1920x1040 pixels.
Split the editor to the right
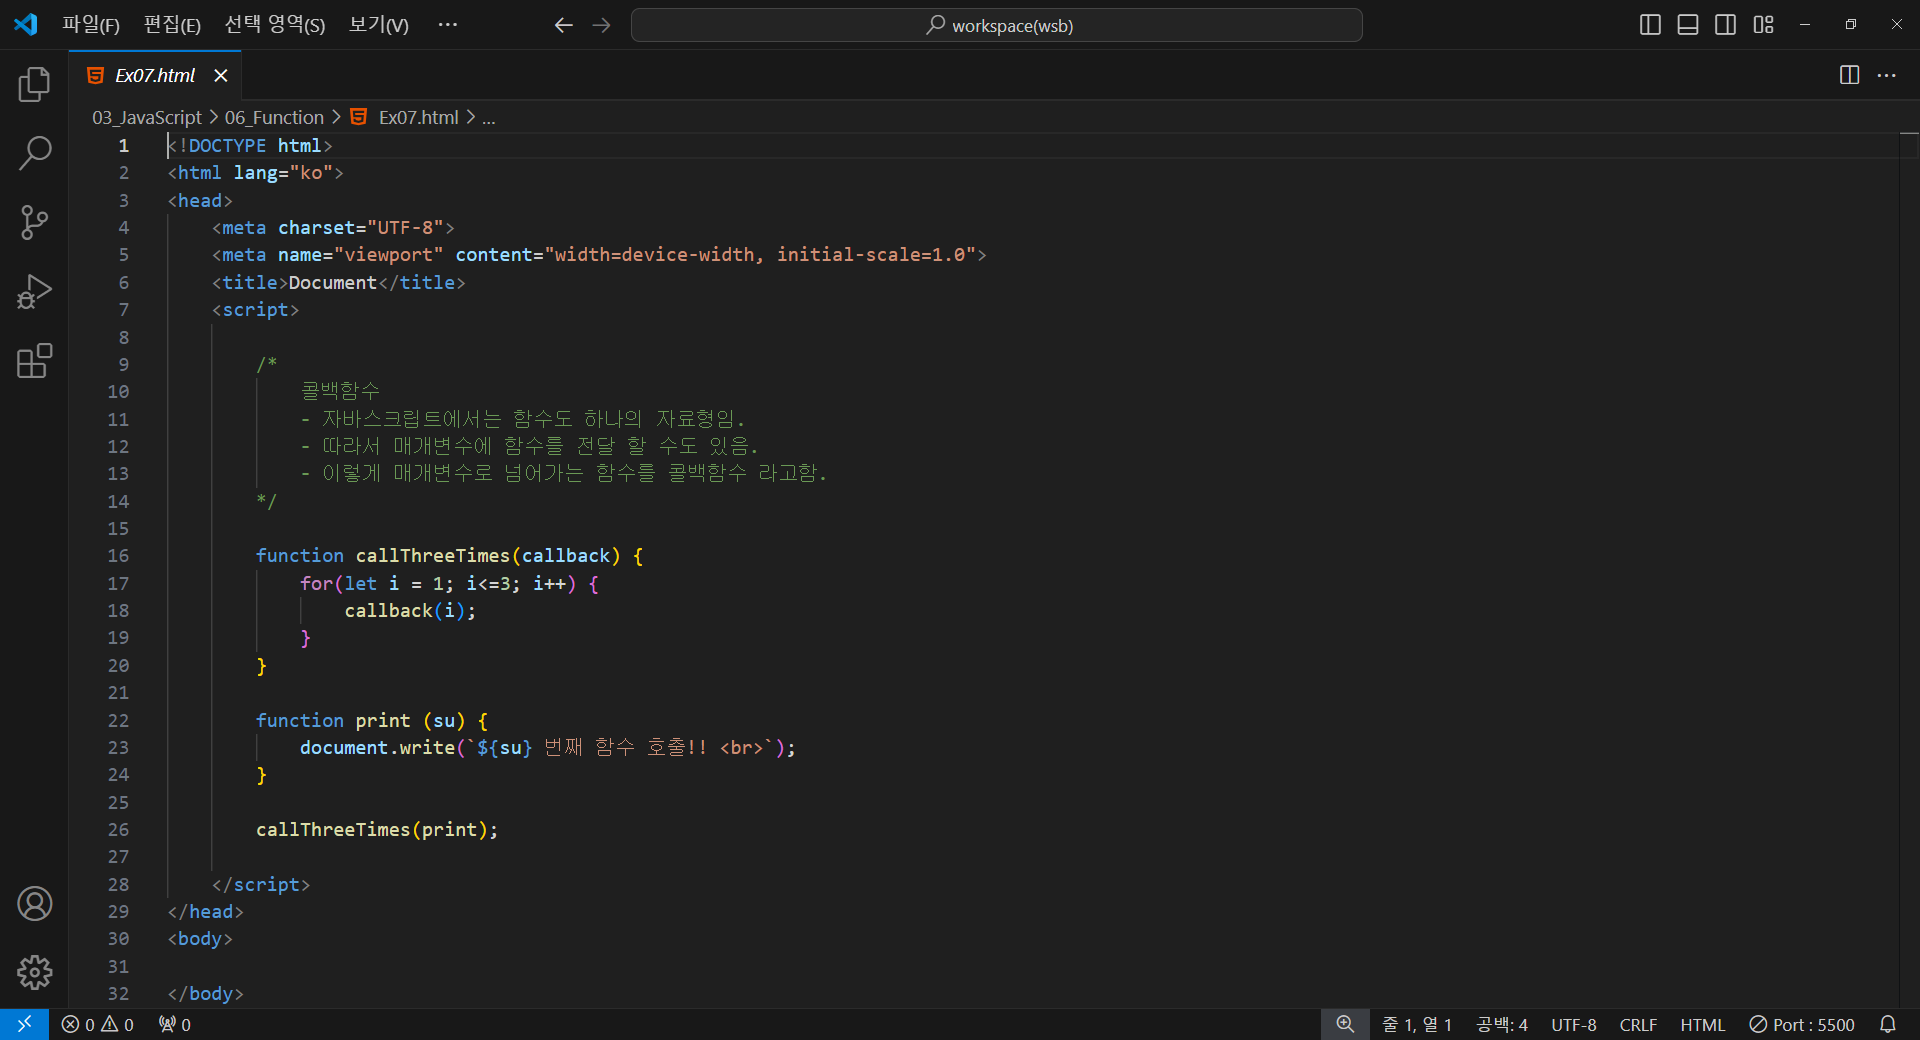click(x=1850, y=75)
